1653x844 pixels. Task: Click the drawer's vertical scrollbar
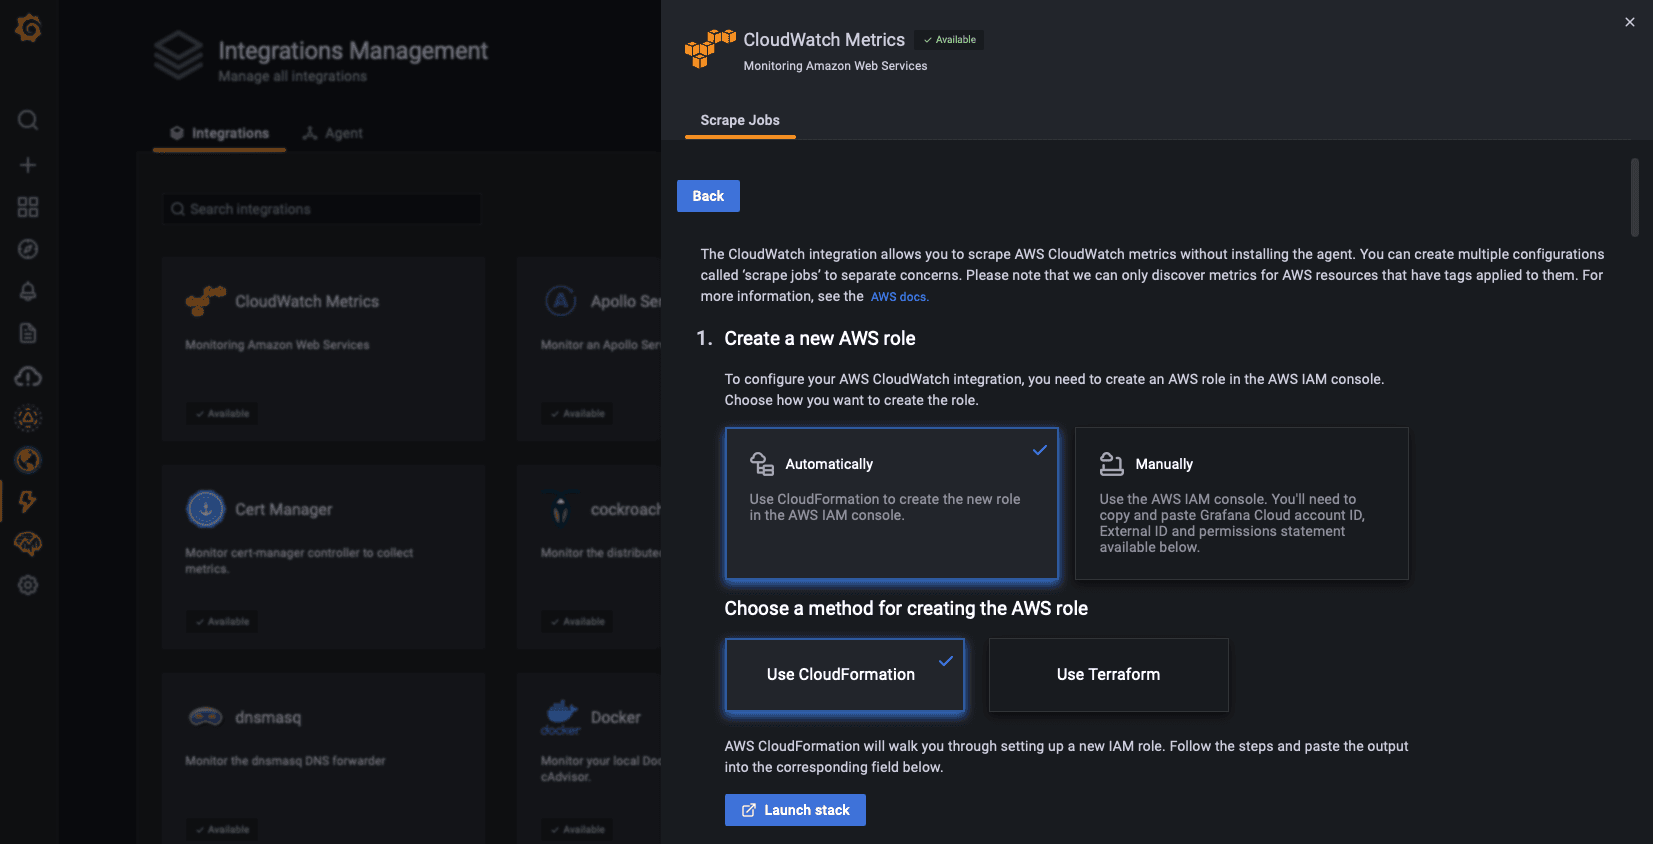(1635, 197)
